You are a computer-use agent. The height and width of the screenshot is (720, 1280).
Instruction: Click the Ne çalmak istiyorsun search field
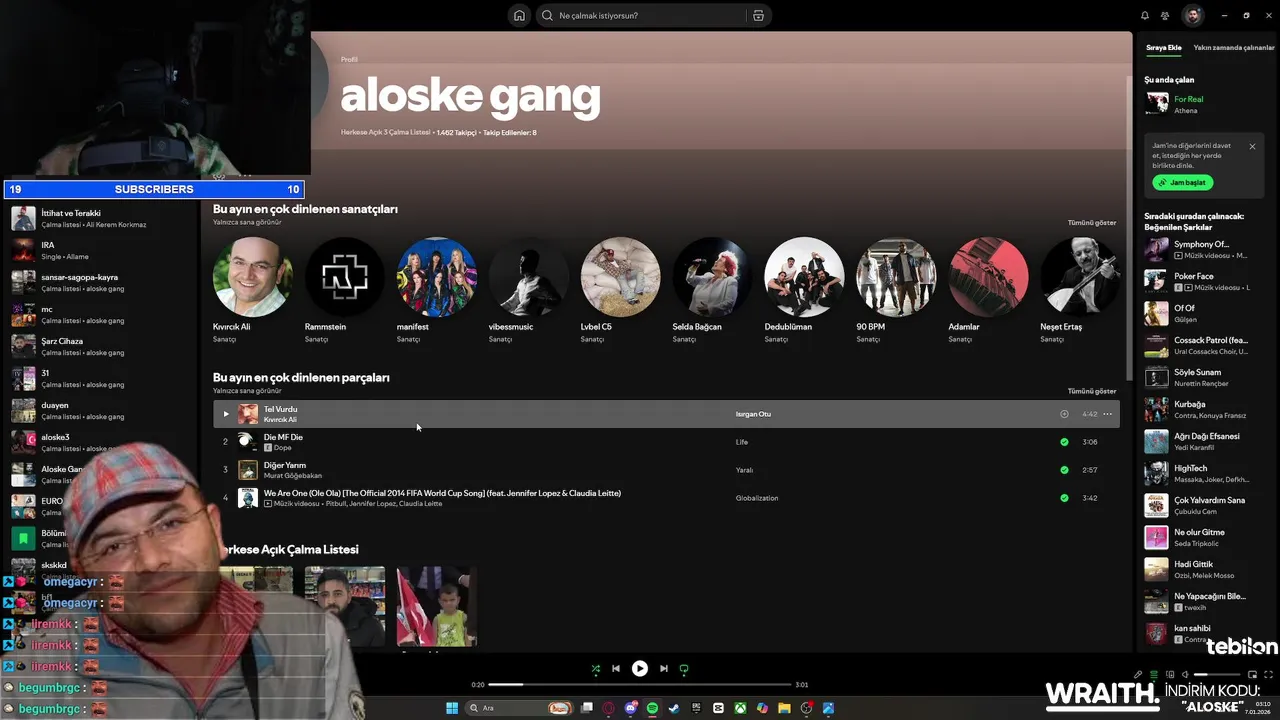[x=650, y=15]
